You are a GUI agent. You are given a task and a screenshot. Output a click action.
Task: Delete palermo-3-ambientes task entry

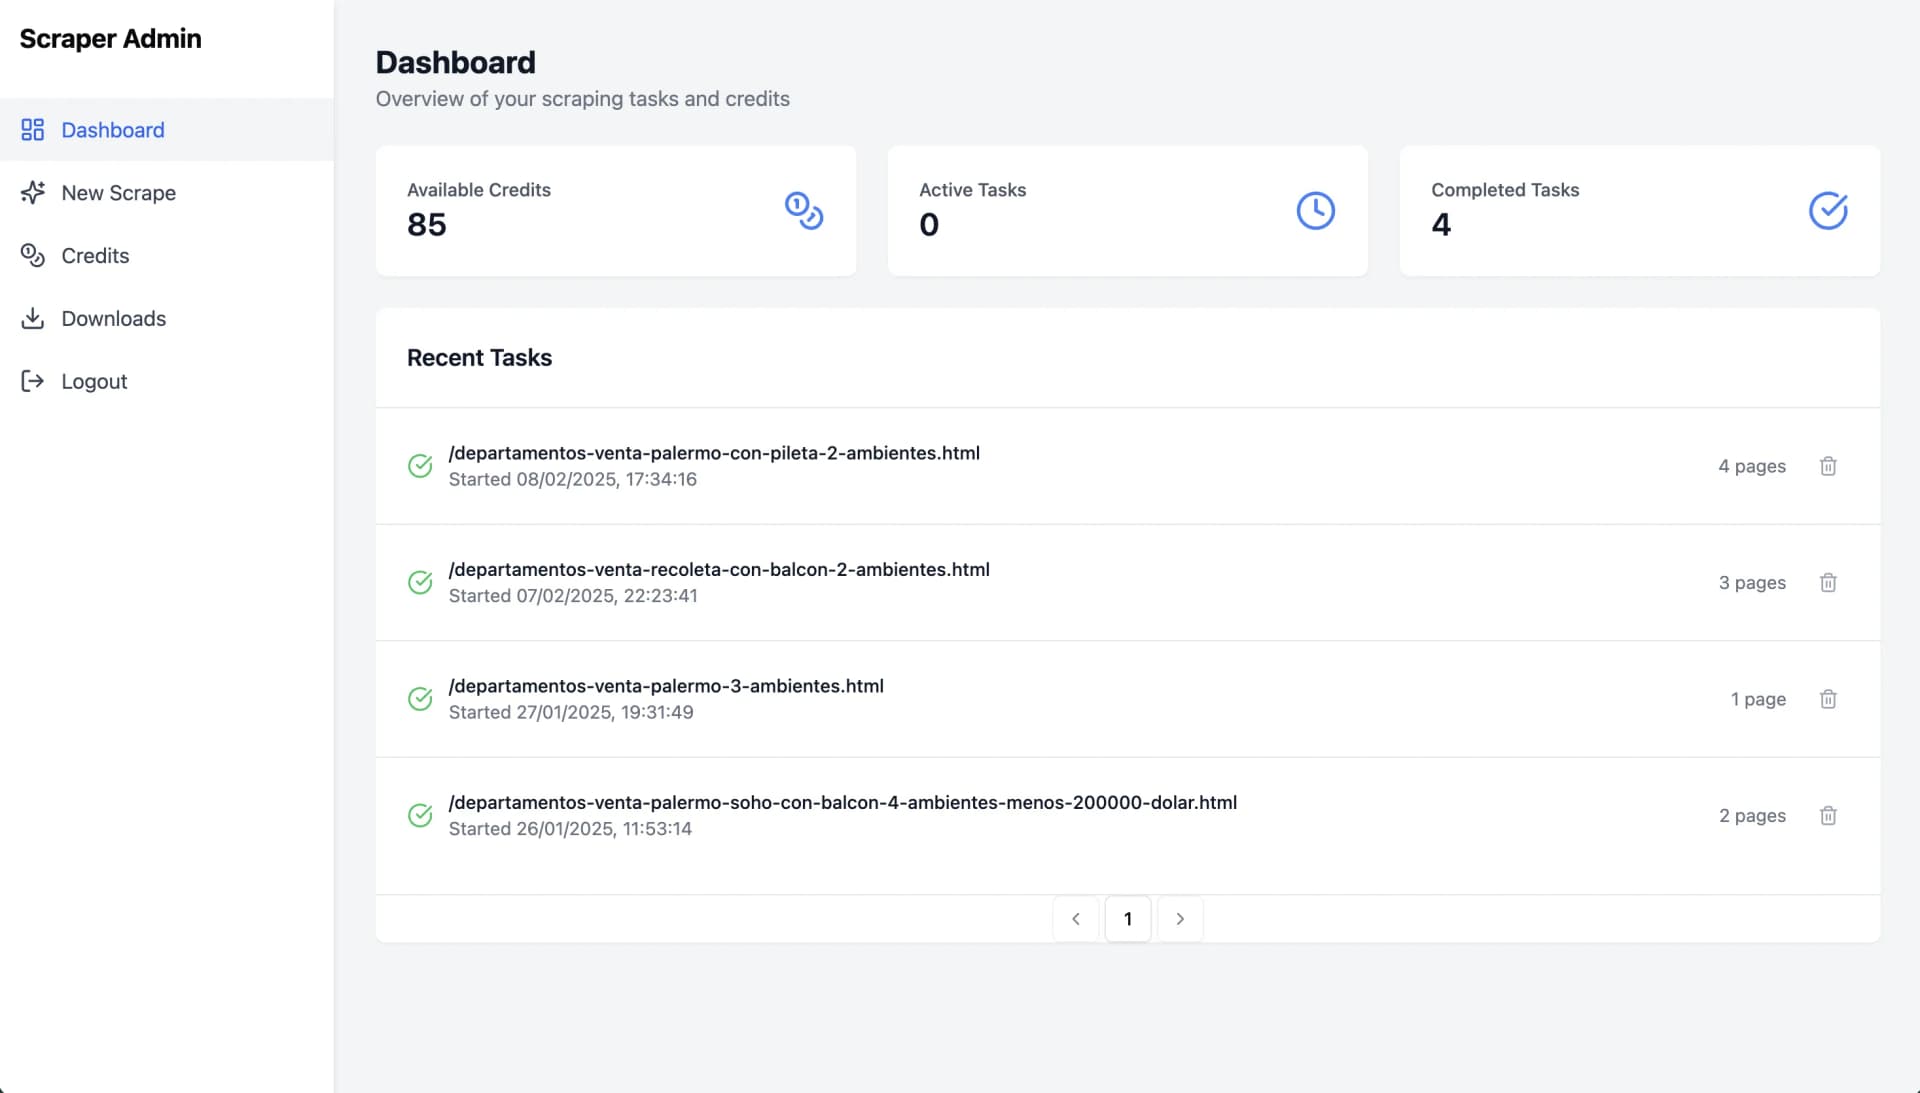tap(1829, 699)
